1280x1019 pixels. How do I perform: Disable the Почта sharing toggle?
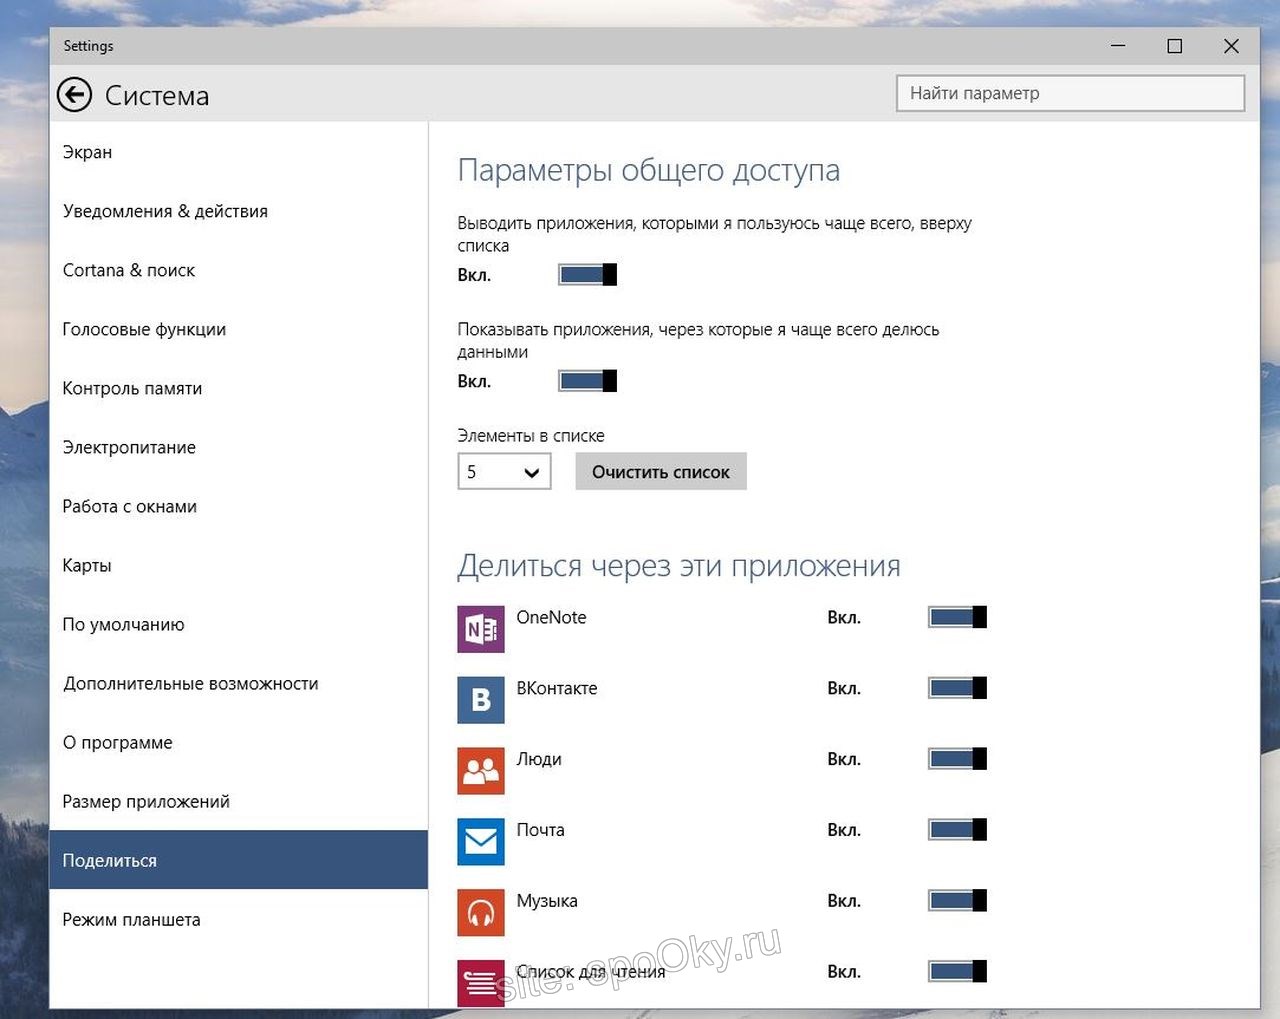tap(957, 830)
